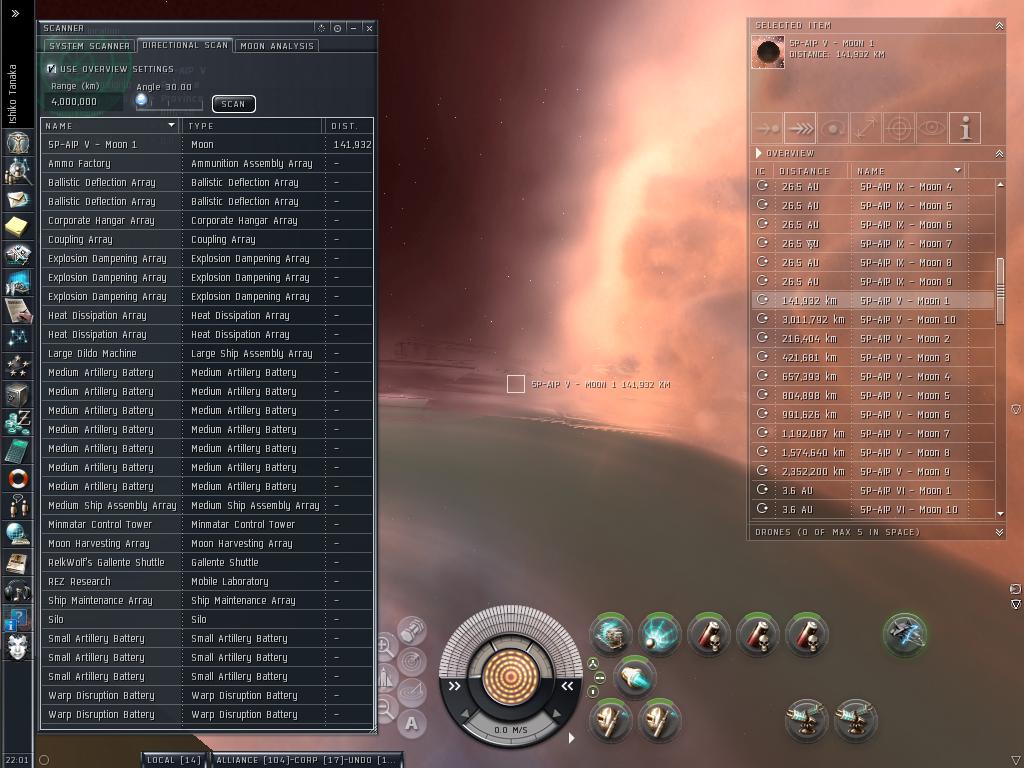
Task: Activate the thruster propulsion module
Action: pos(633,677)
